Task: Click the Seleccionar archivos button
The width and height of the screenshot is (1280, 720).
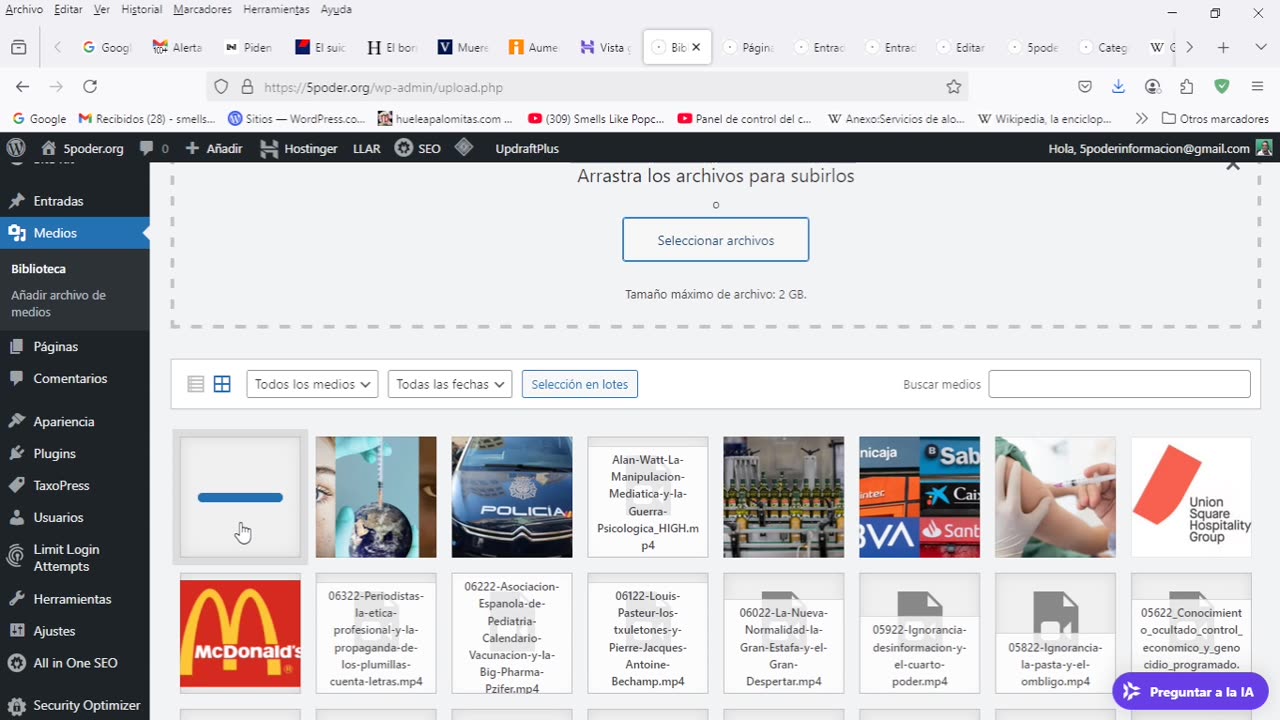Action: pos(716,240)
